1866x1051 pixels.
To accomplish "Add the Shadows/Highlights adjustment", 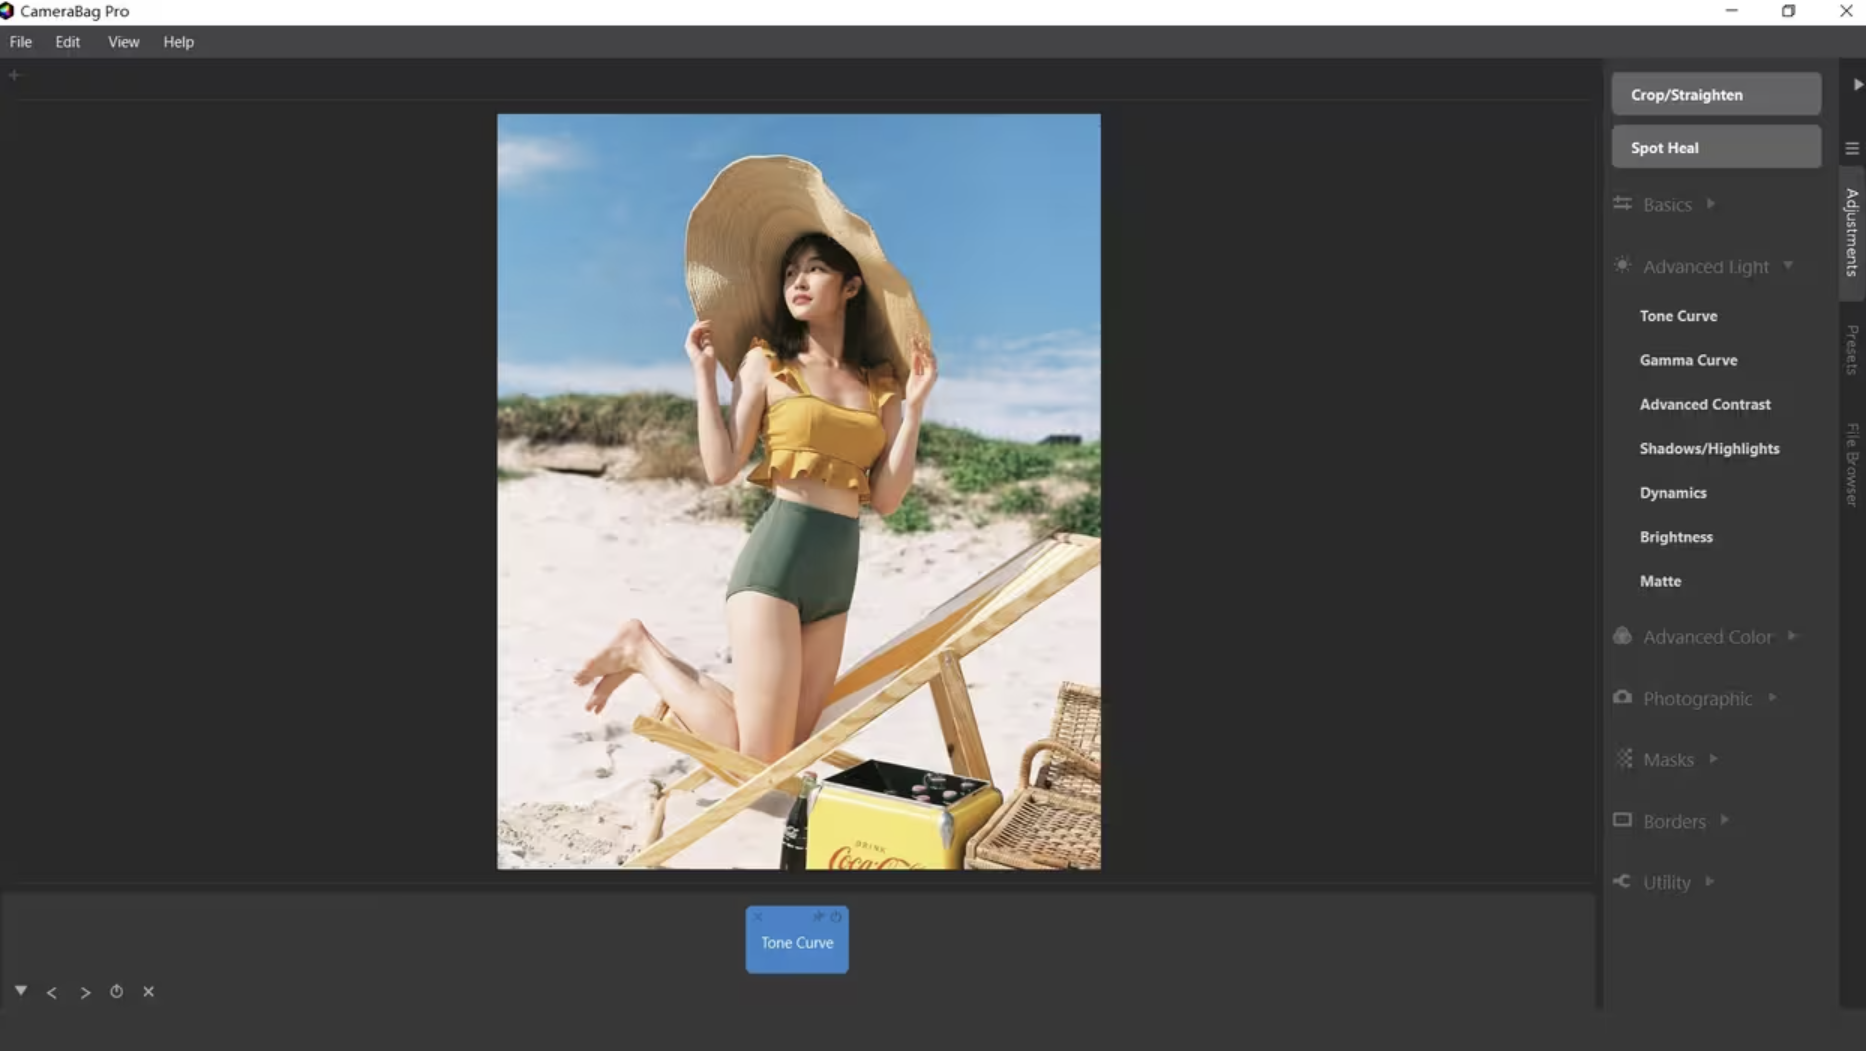I will 1709,449.
